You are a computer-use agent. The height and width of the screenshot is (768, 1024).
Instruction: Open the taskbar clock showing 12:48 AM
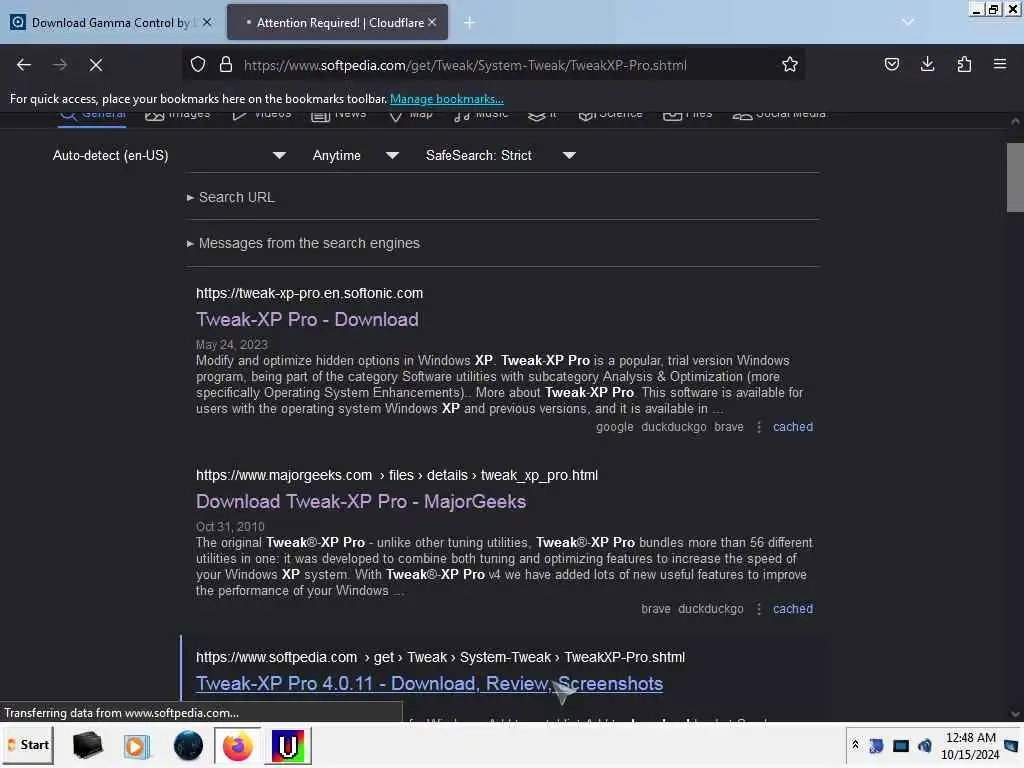[970, 746]
